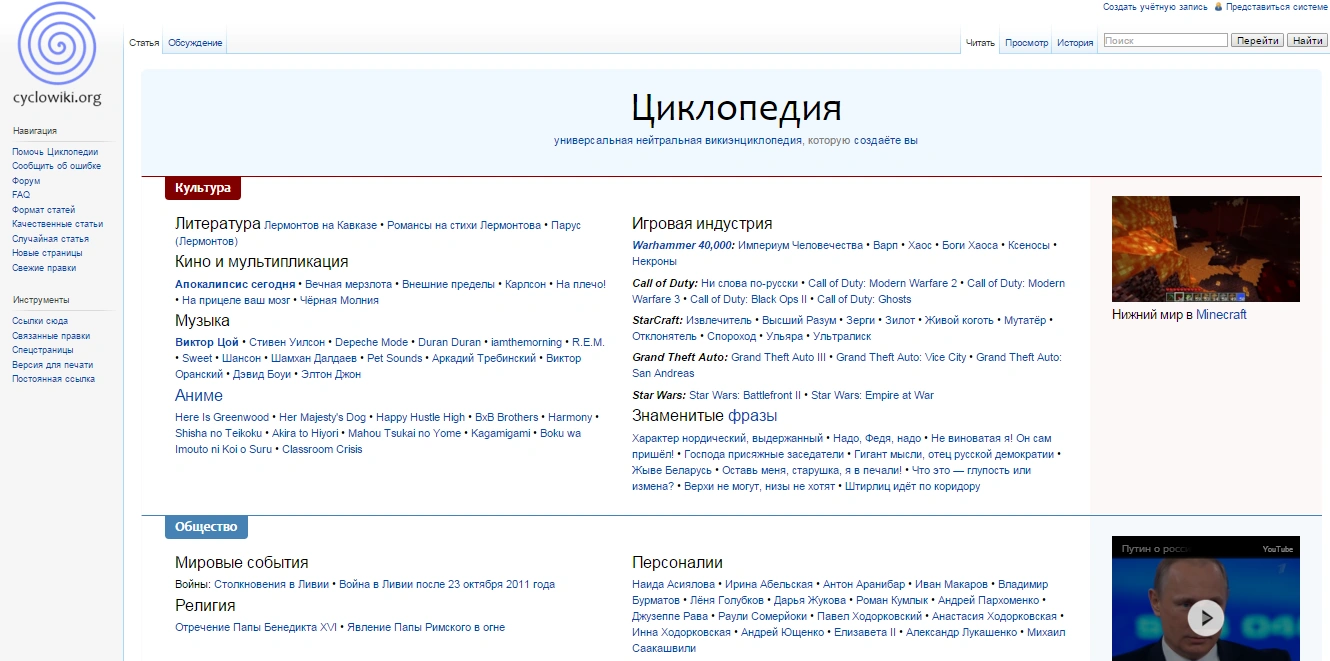This screenshot has height=661, width=1330.
Task: Open Романсы на стихи Лермонтова link
Action: pyautogui.click(x=464, y=226)
